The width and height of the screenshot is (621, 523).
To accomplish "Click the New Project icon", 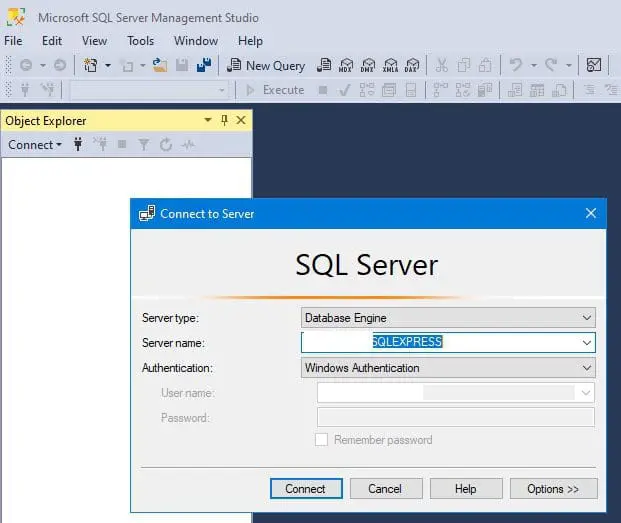I will pos(90,65).
